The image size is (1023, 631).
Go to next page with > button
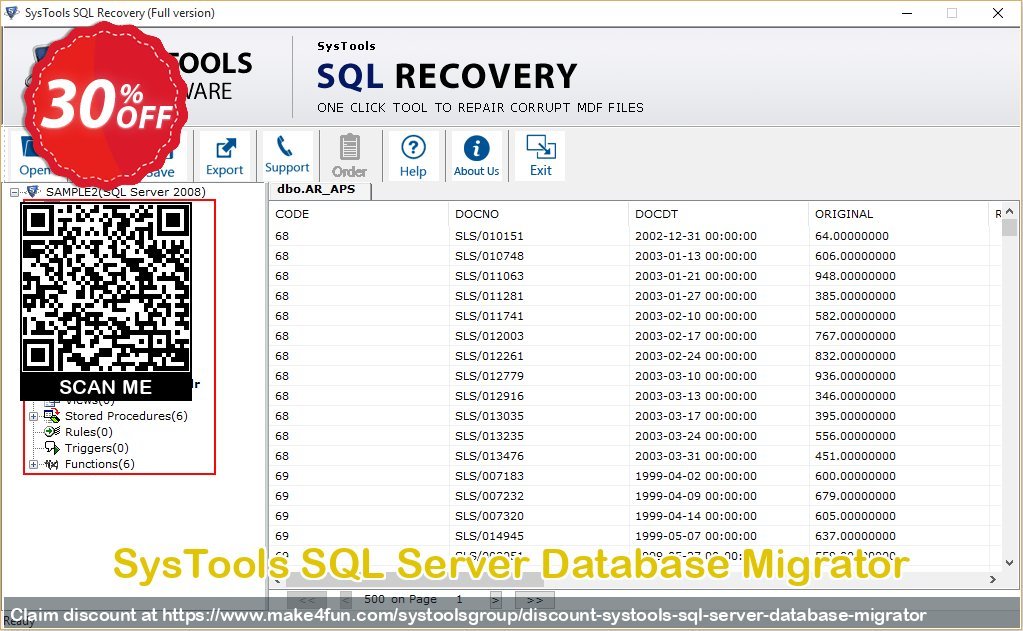click(496, 600)
